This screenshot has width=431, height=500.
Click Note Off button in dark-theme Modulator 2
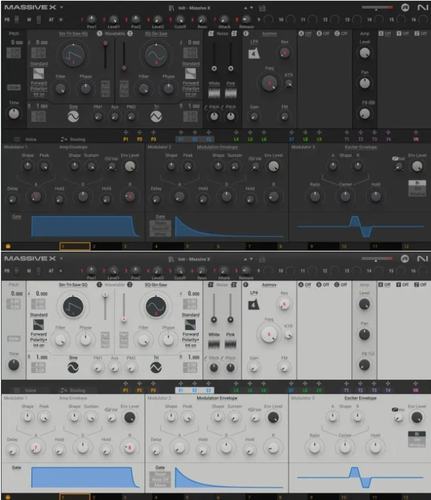pyautogui.click(x=160, y=228)
